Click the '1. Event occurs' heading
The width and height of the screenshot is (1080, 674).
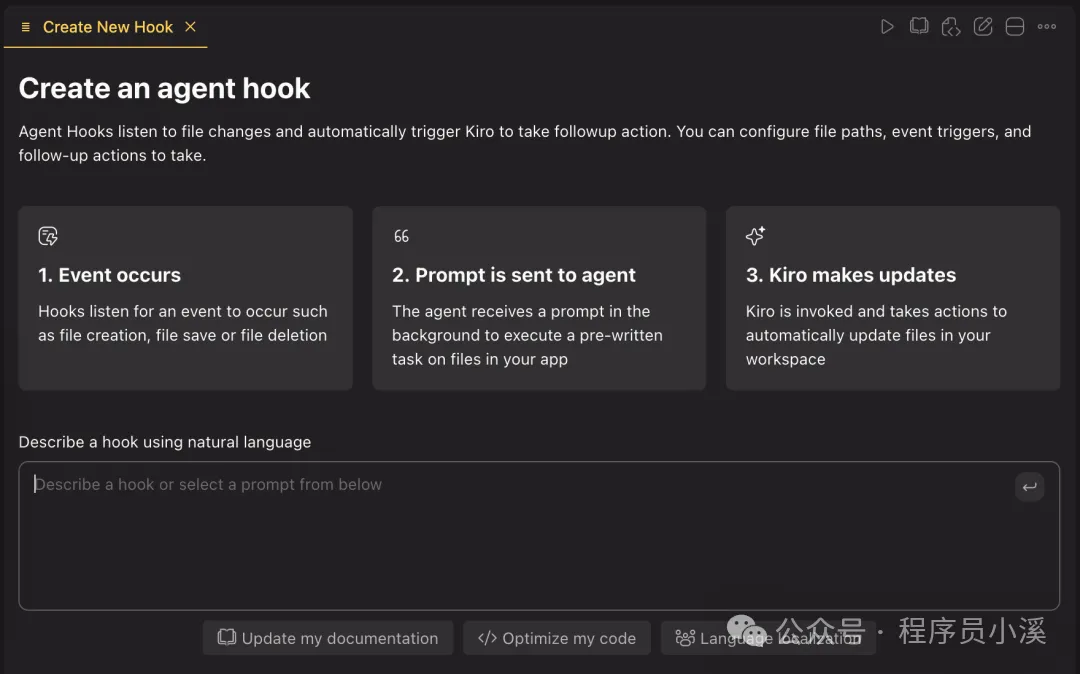[x=110, y=275]
